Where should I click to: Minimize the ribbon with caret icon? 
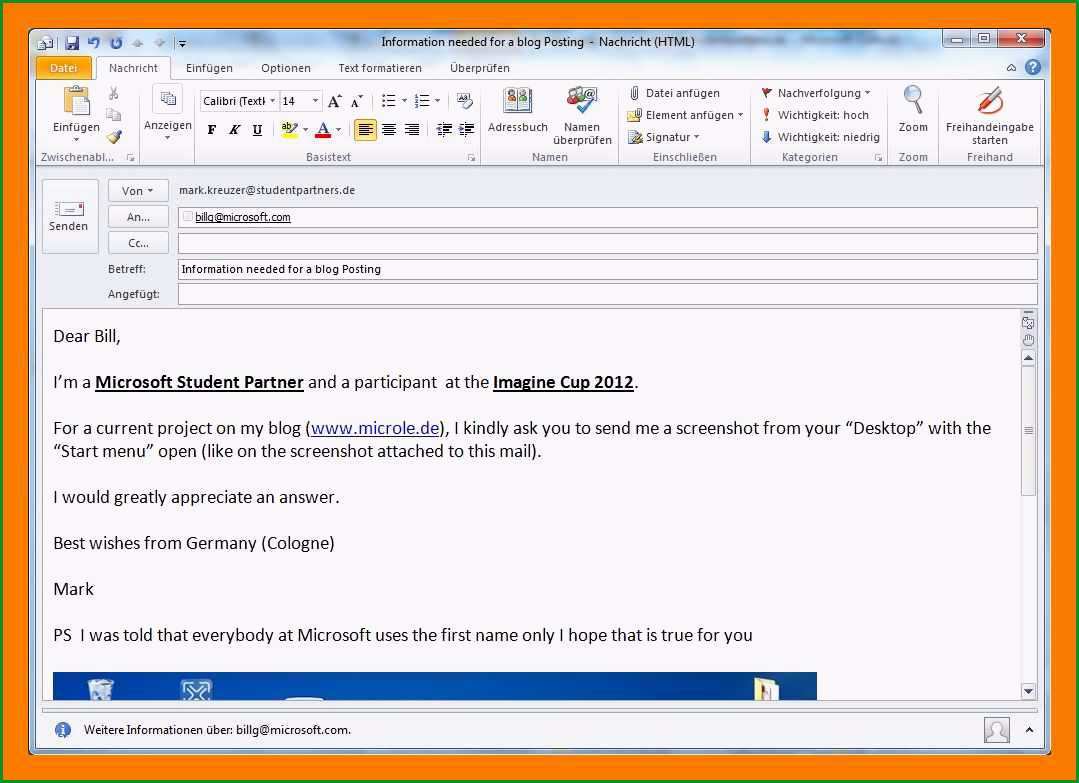pyautogui.click(x=1011, y=67)
